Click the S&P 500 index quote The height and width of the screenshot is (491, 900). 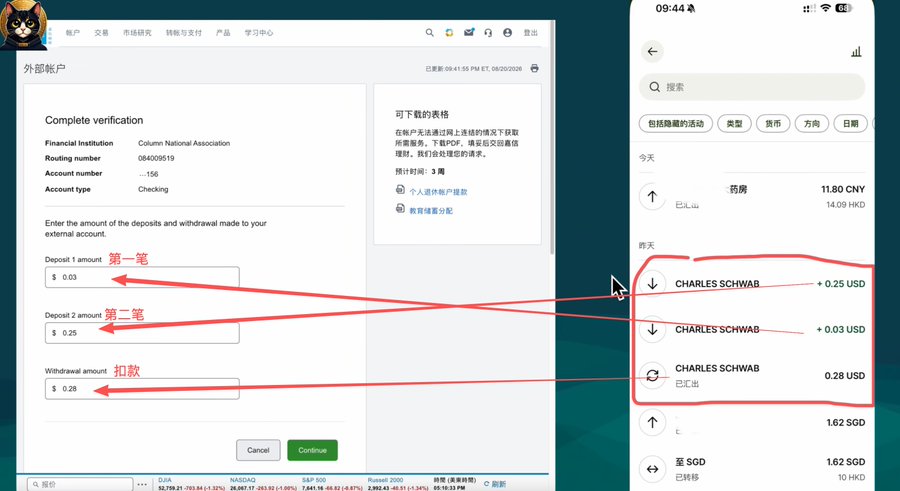point(332,484)
